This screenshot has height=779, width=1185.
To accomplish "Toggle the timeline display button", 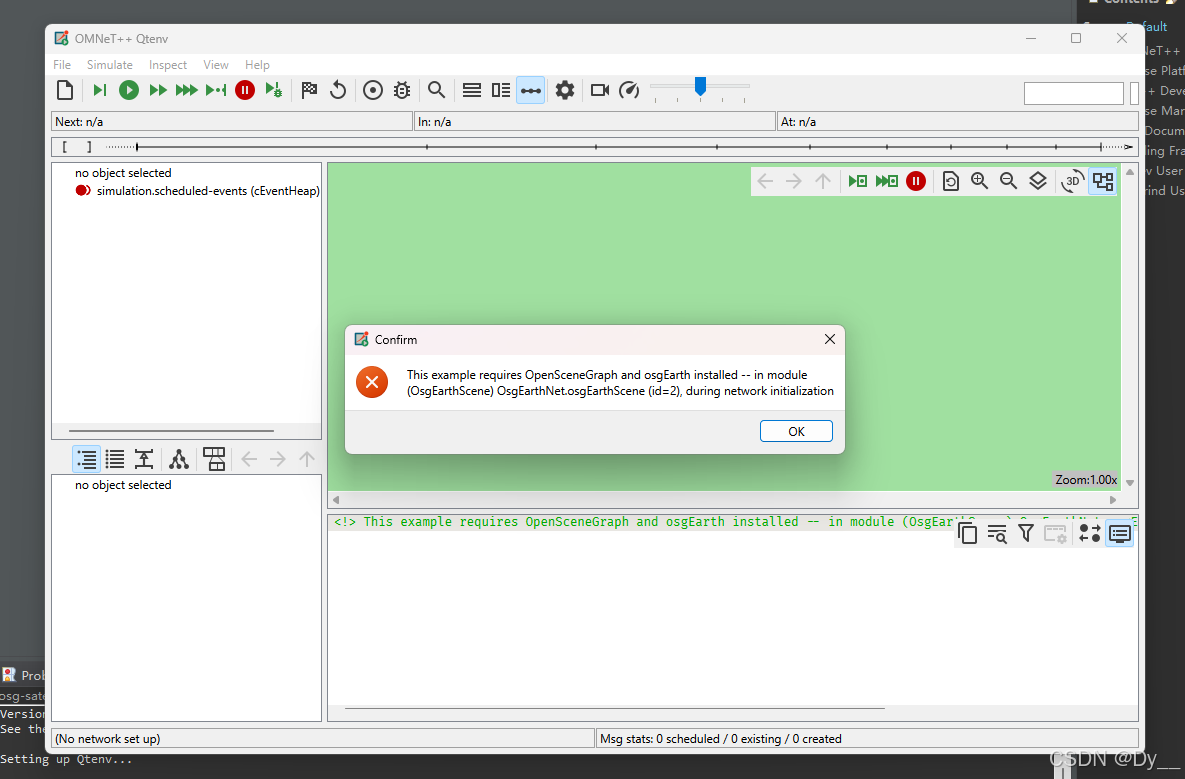I will 531,90.
